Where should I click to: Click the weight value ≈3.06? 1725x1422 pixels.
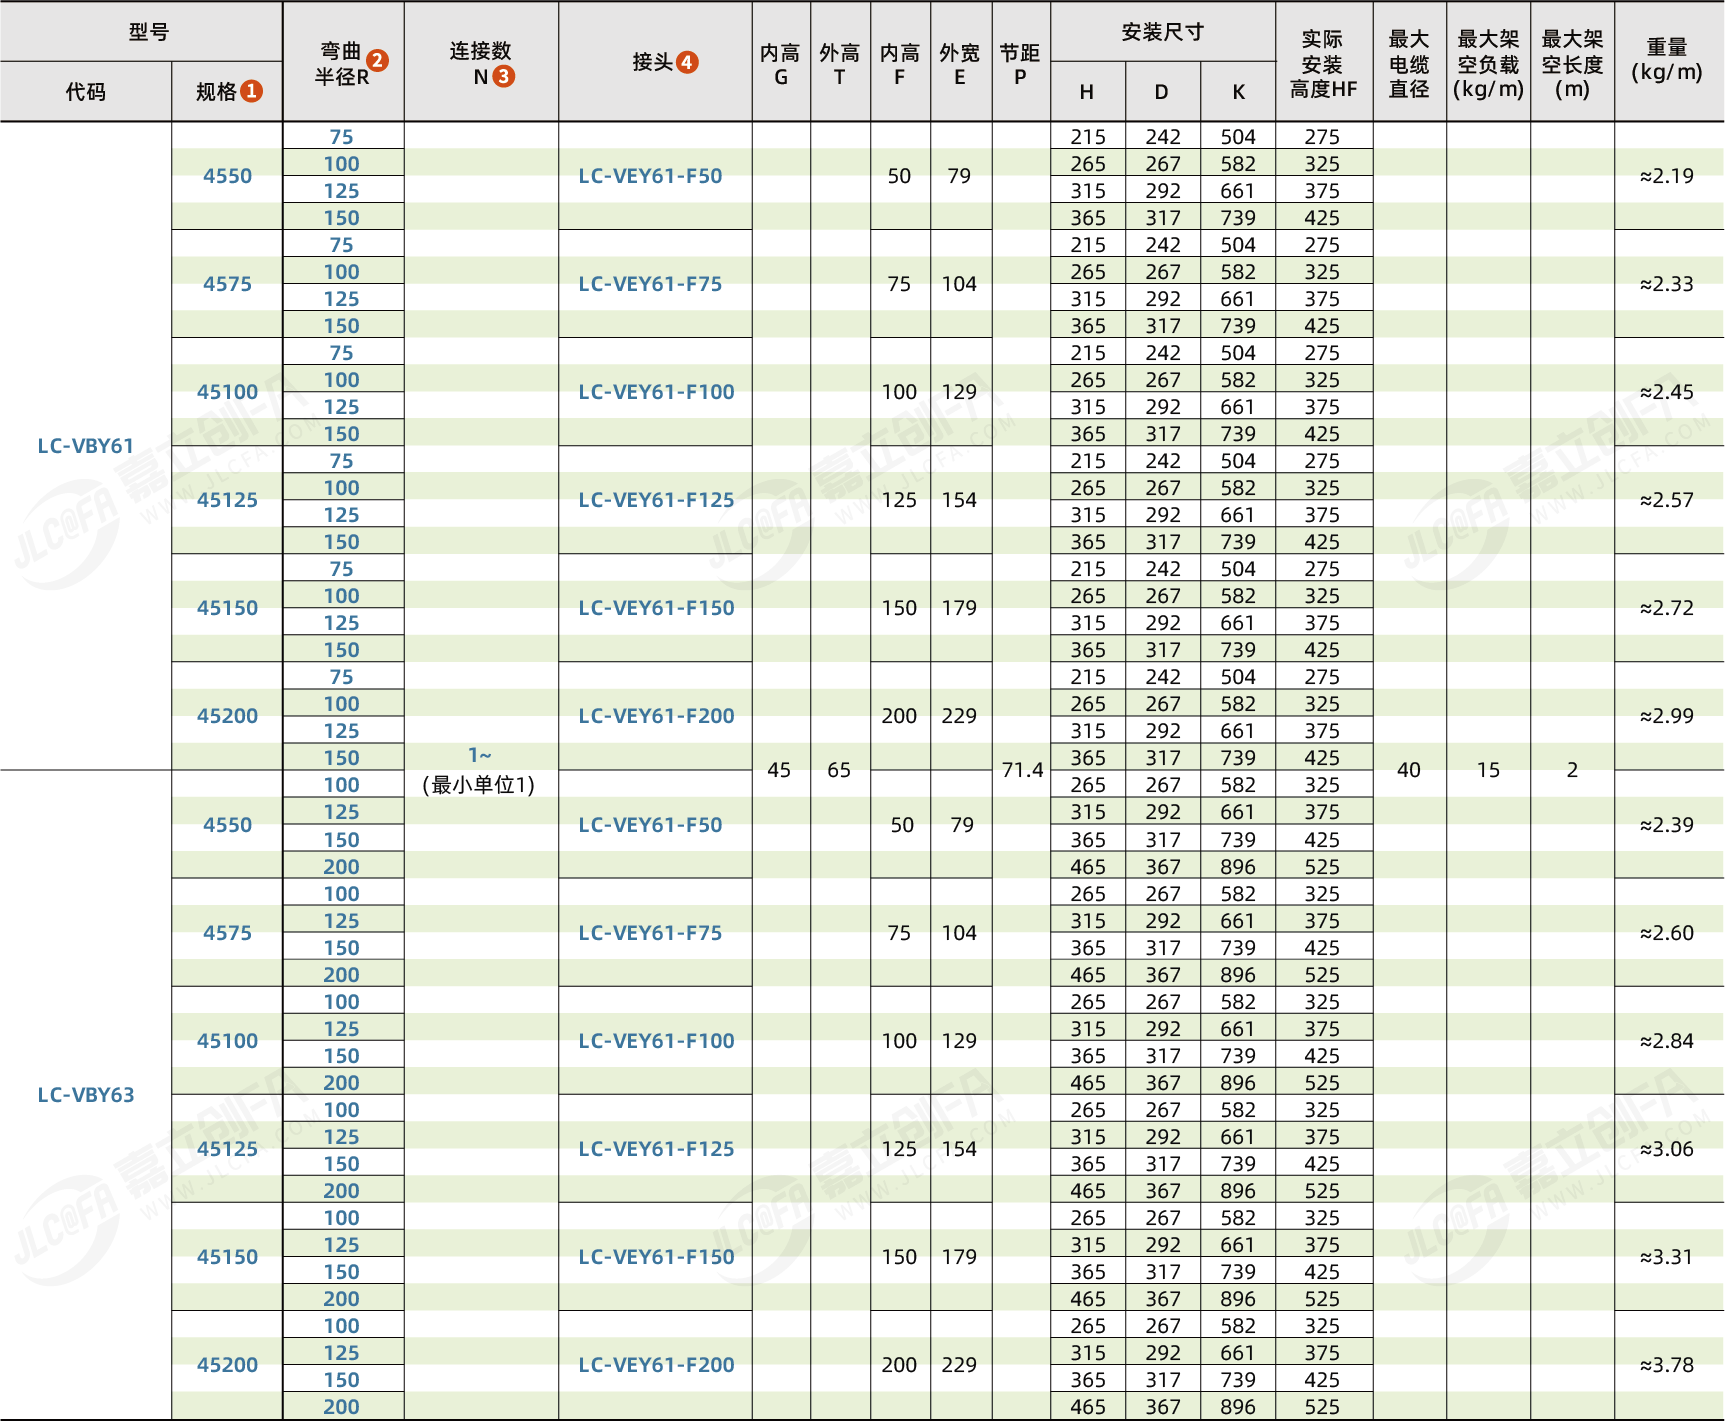1667,1149
